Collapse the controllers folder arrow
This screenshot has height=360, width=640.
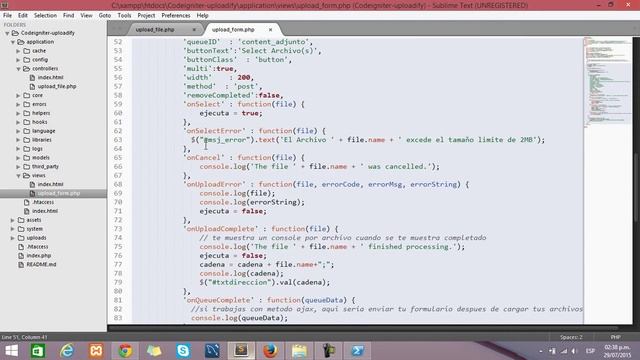click(x=18, y=69)
